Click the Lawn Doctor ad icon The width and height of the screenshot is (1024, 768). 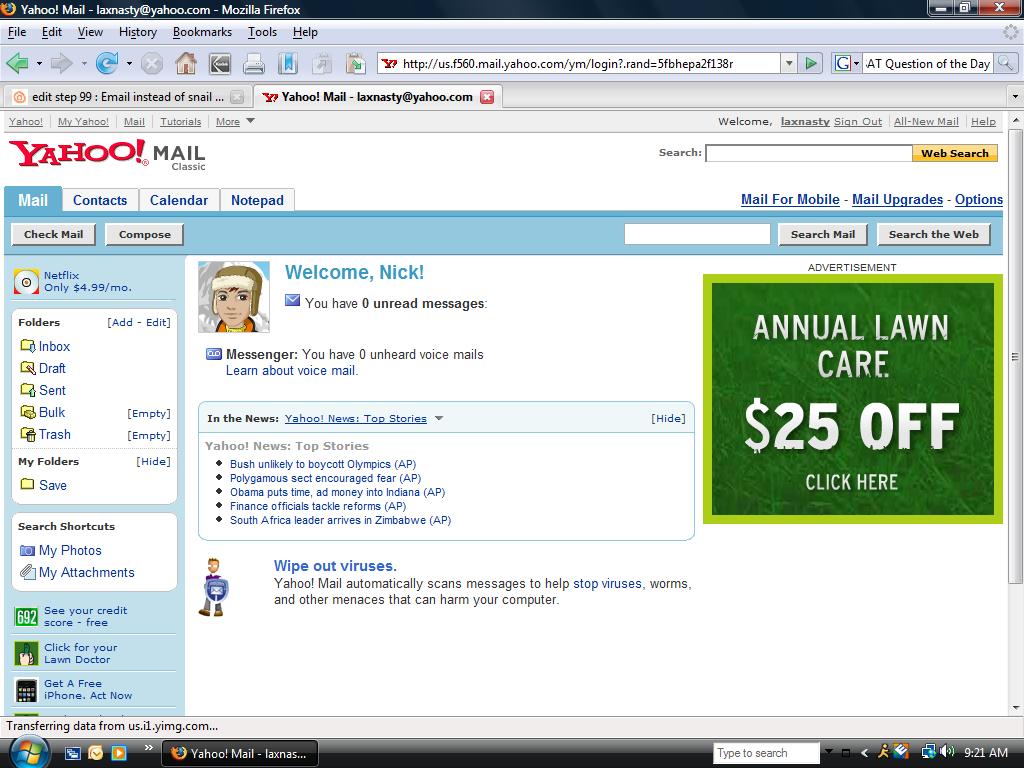pos(26,653)
